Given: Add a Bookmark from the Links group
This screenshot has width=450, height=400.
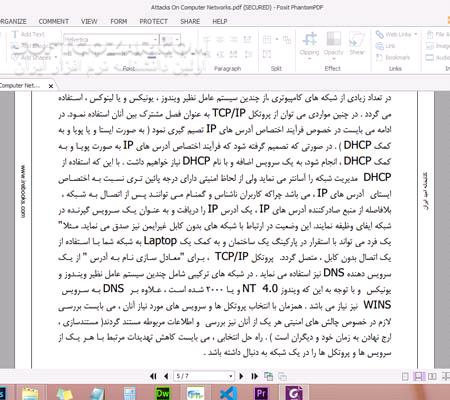Looking at the screenshot, I should point(393,57).
